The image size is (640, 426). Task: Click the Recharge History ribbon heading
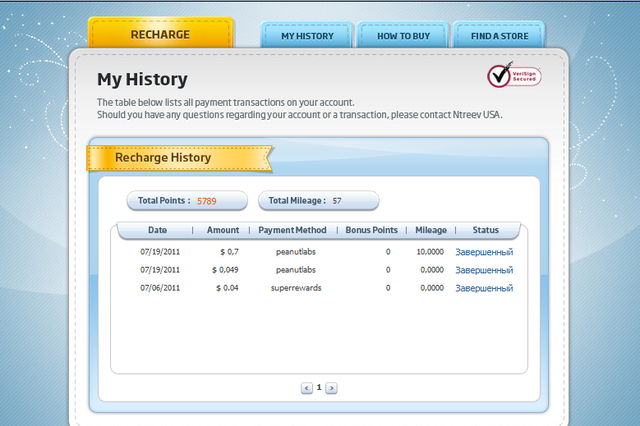click(x=164, y=157)
